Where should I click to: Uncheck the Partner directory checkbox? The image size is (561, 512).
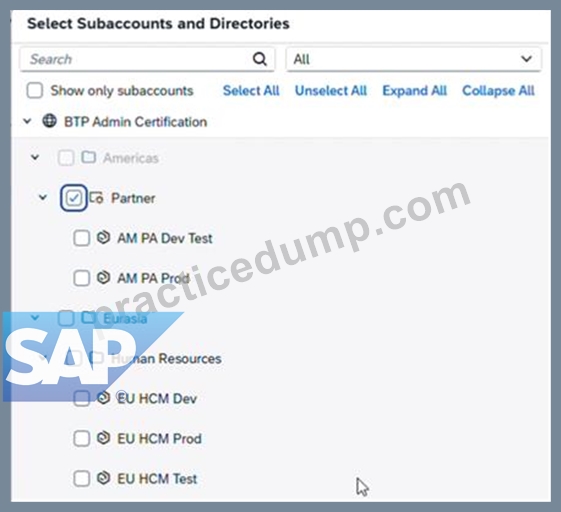point(74,198)
